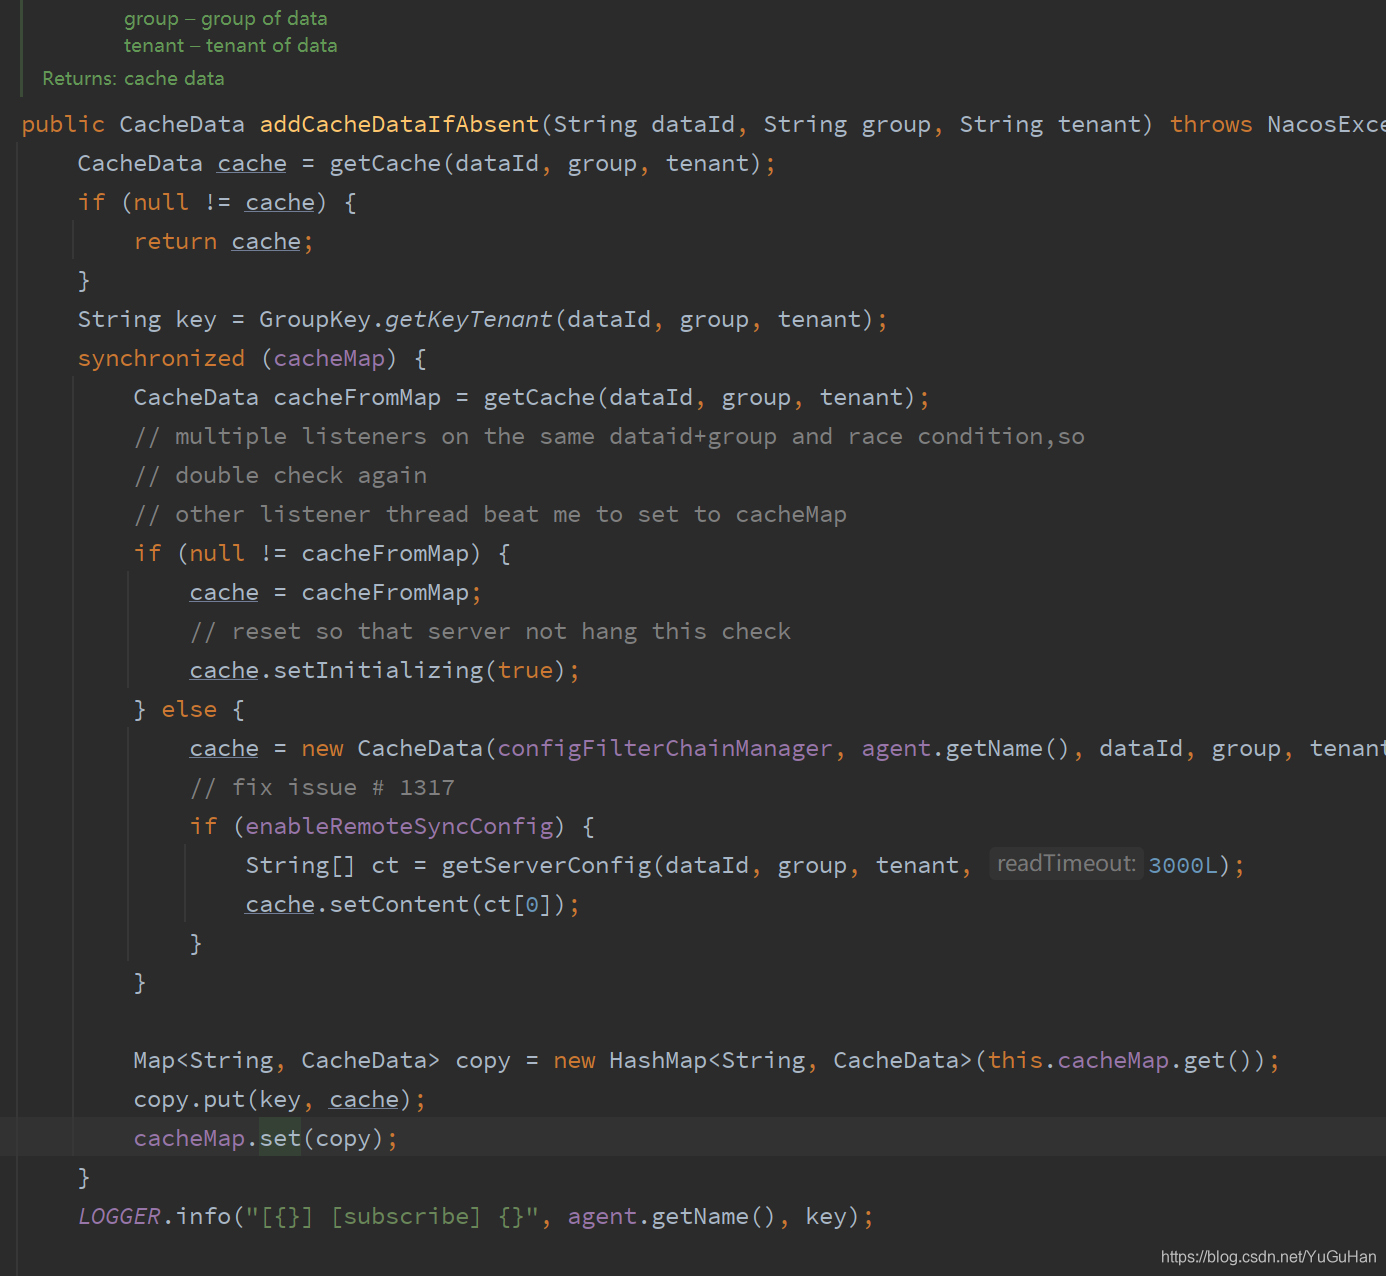Select the 'throws' keyword in the method signature

click(x=1211, y=124)
